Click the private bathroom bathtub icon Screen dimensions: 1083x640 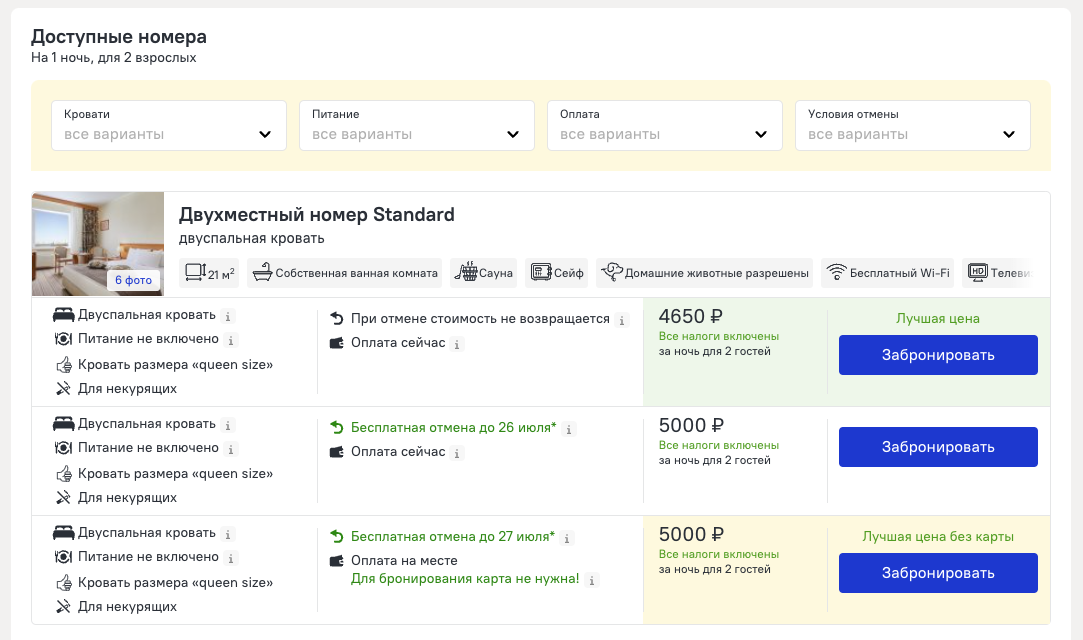pyautogui.click(x=262, y=273)
